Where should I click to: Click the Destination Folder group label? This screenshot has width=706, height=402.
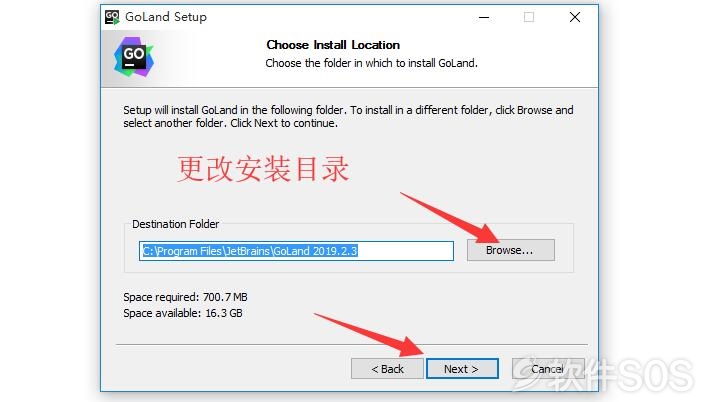pos(176,224)
